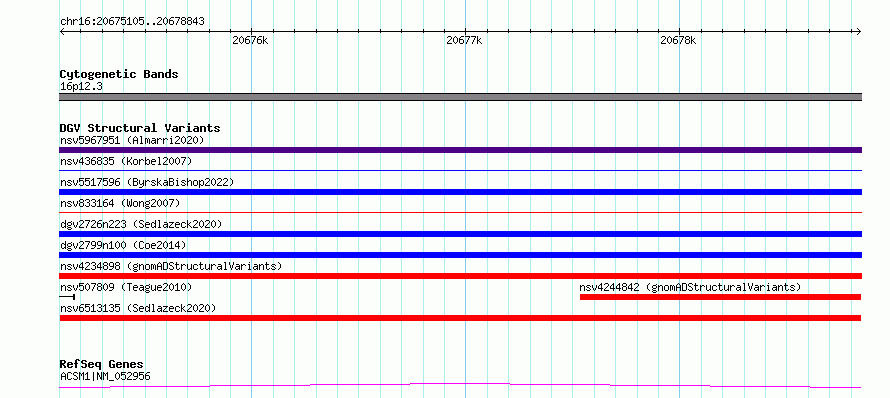Open the nsv436835 (Korbel2007) label

click(x=126, y=161)
